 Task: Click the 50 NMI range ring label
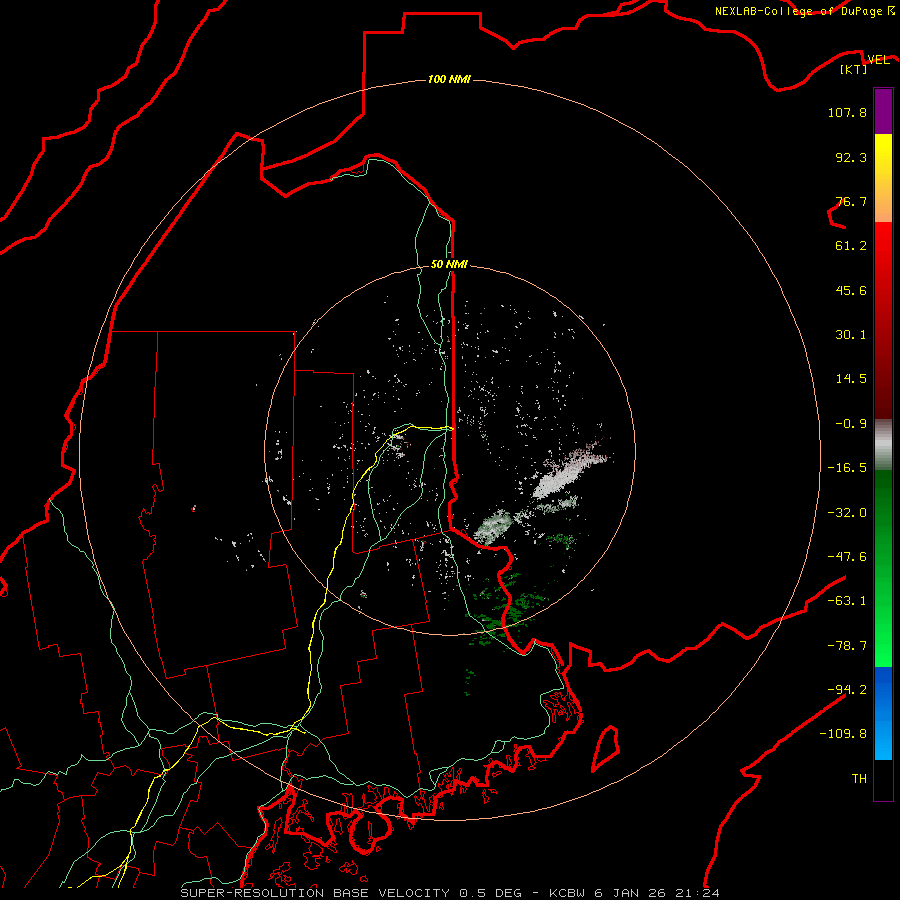(449, 264)
